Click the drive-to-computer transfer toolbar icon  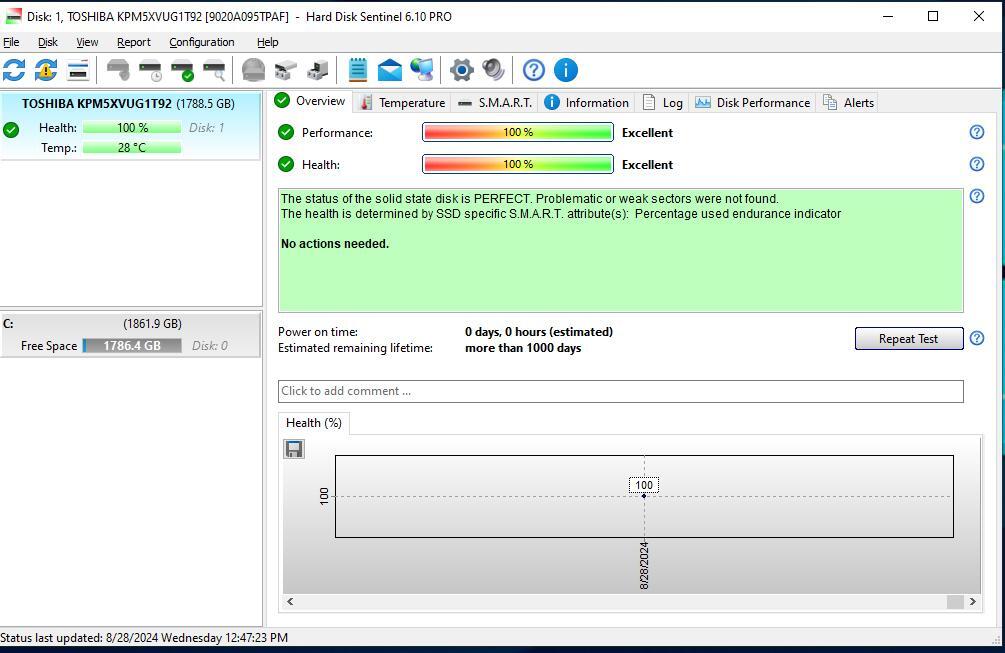pyautogui.click(x=317, y=70)
